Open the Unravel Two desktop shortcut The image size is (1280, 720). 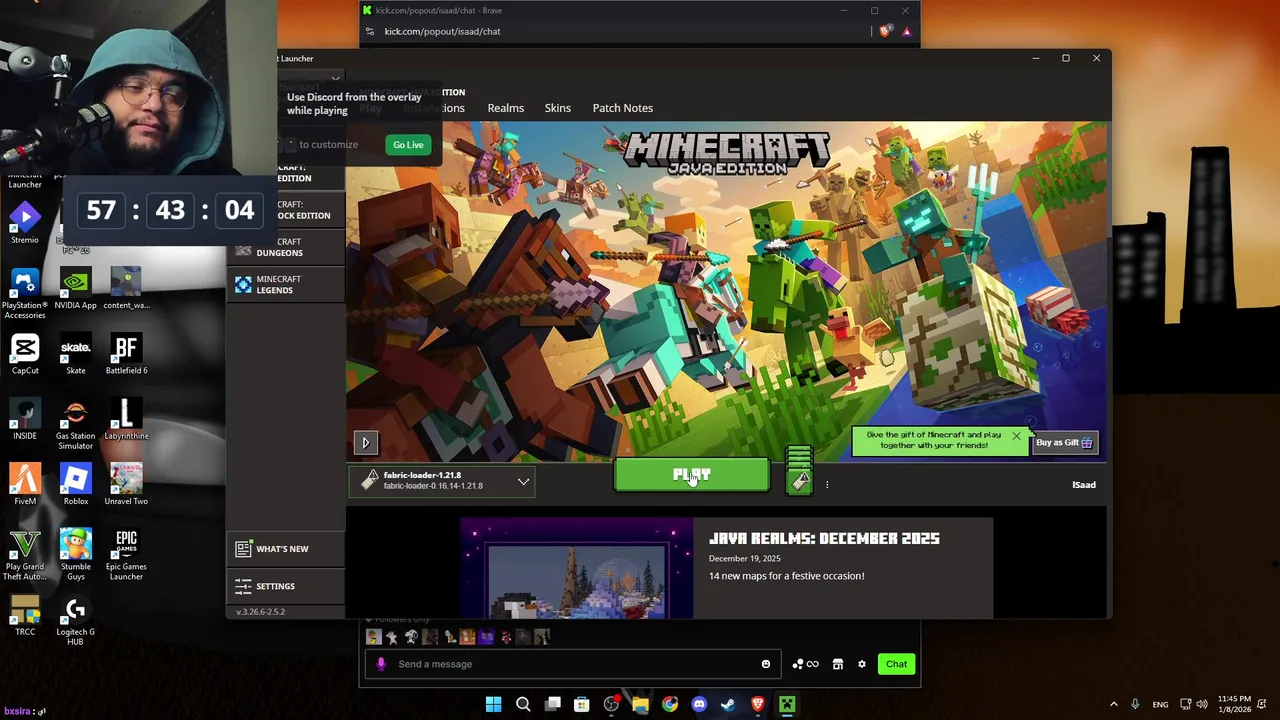[126, 485]
